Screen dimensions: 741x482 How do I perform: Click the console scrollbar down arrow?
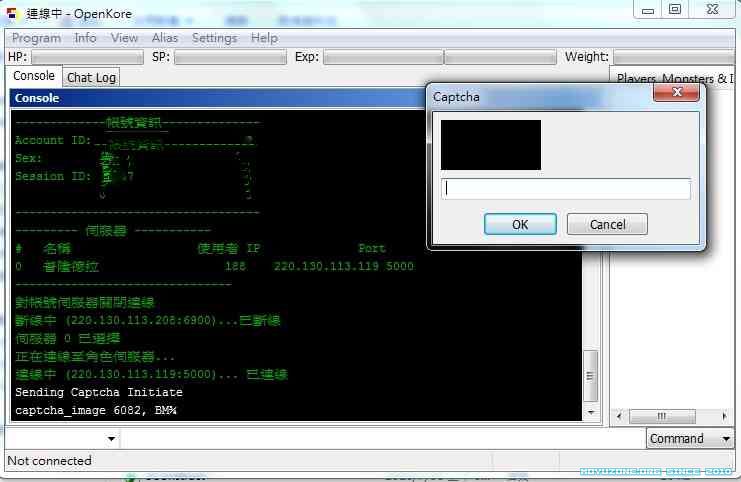[591, 411]
